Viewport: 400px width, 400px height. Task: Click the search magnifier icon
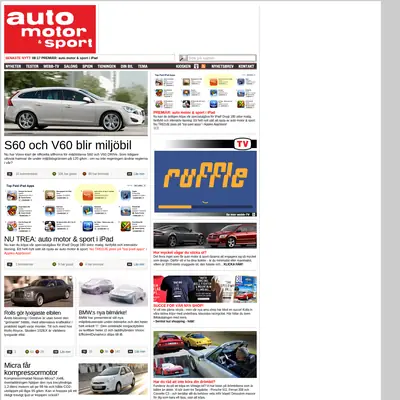(183, 58)
